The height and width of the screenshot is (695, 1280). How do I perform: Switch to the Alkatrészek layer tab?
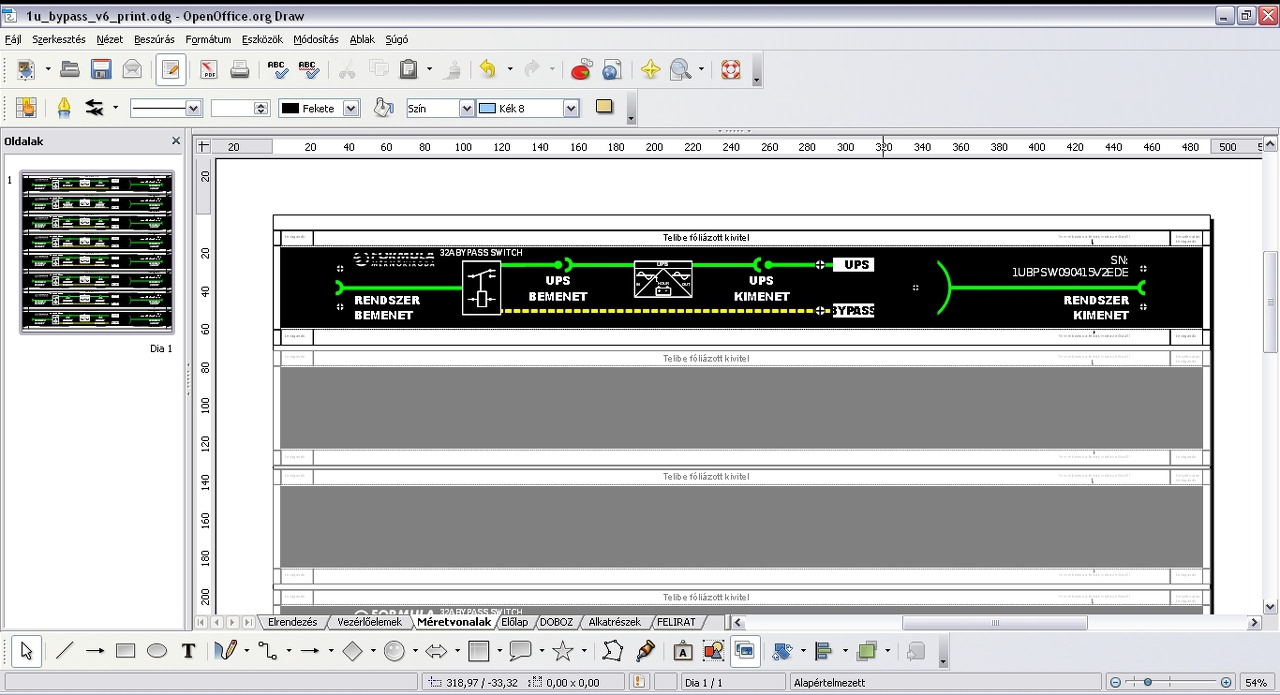(614, 622)
